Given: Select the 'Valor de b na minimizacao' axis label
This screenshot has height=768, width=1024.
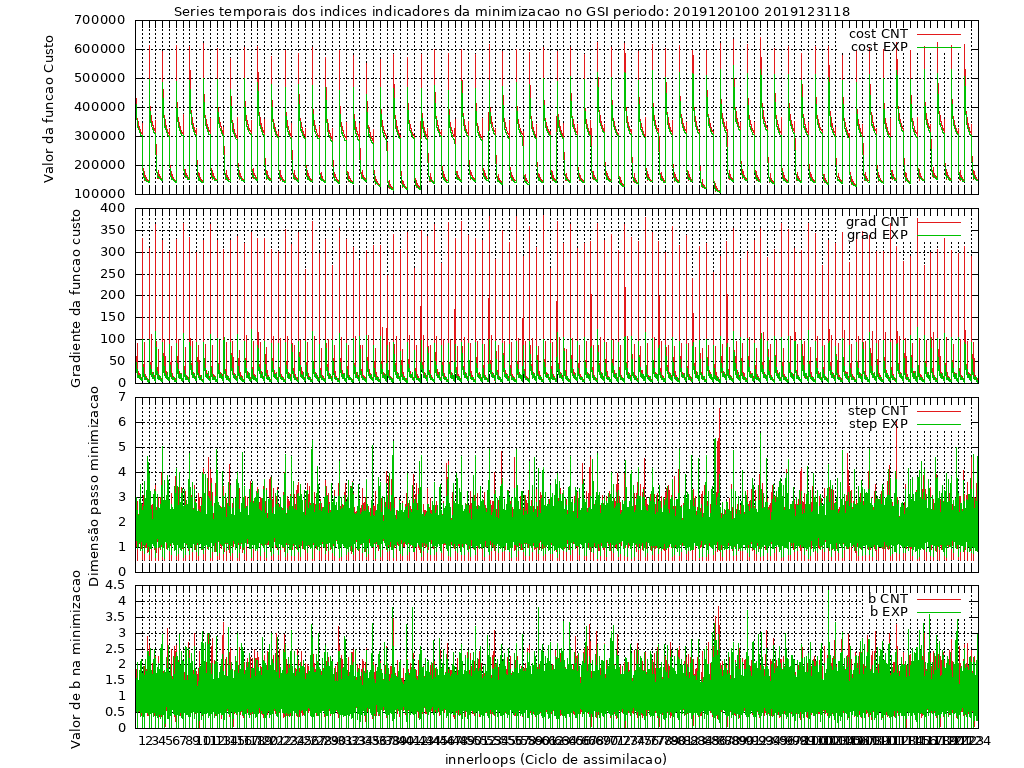Looking at the screenshot, I should coord(76,658).
